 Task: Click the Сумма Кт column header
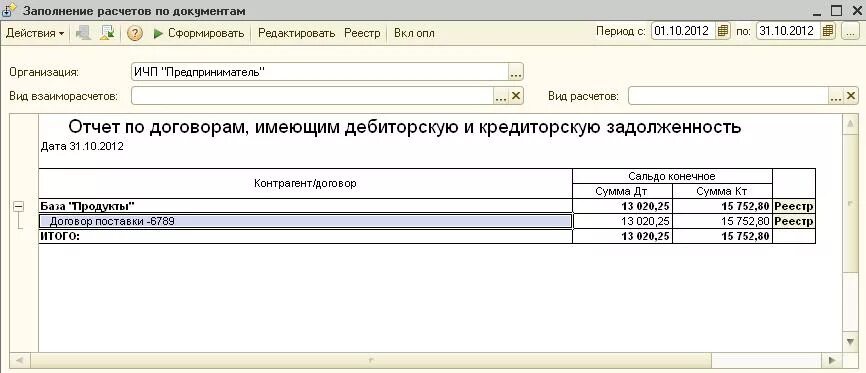722,191
